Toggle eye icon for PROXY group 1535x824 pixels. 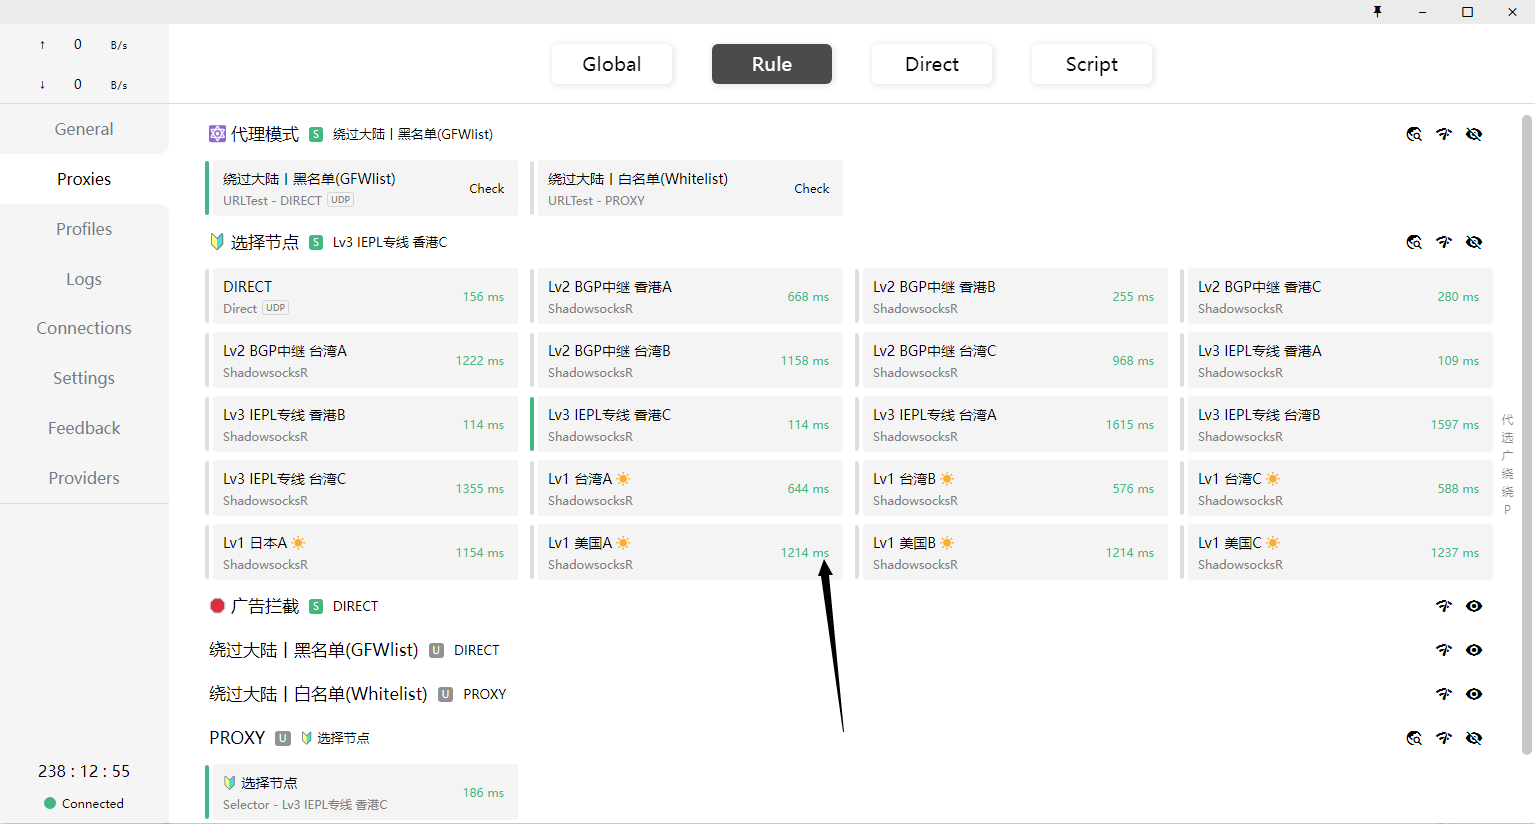point(1474,738)
